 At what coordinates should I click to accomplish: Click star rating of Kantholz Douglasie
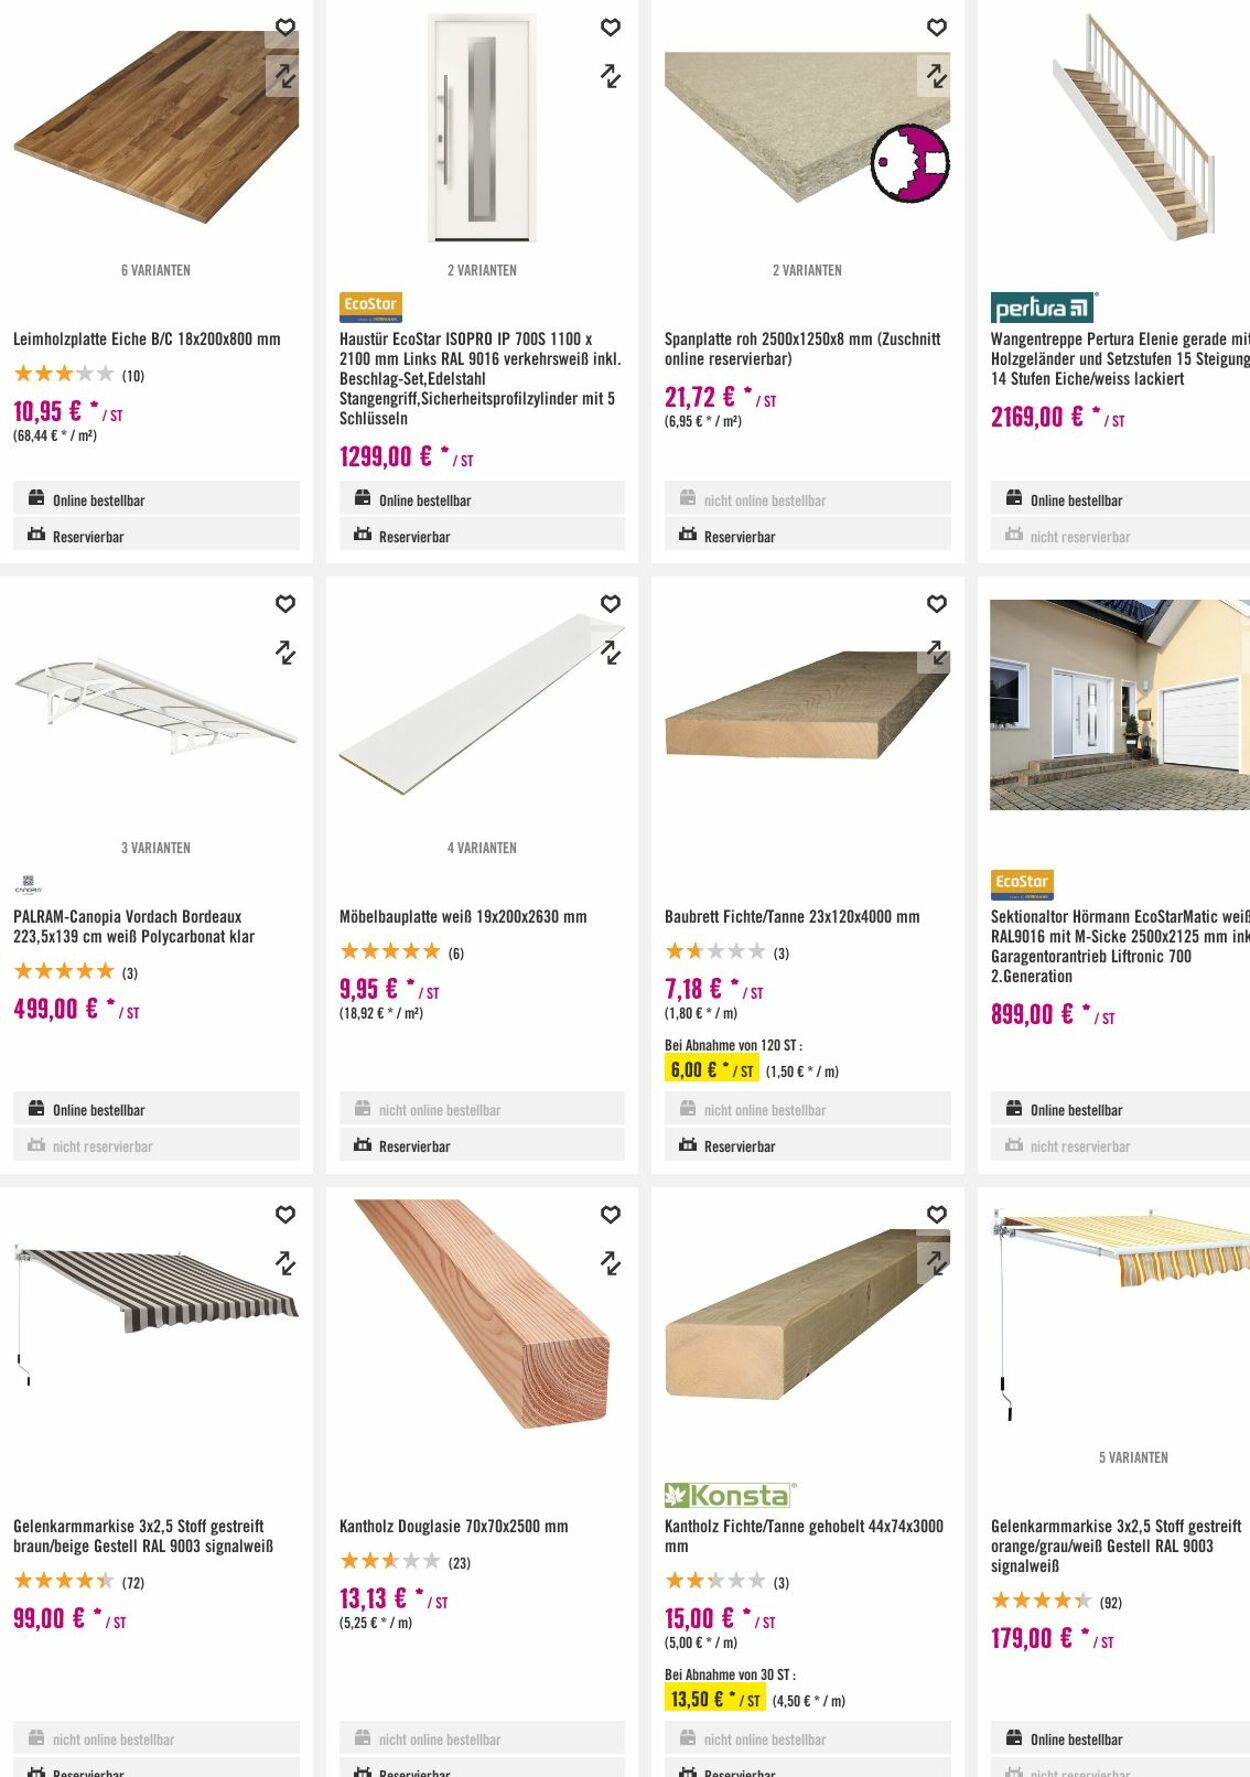pyautogui.click(x=390, y=1561)
